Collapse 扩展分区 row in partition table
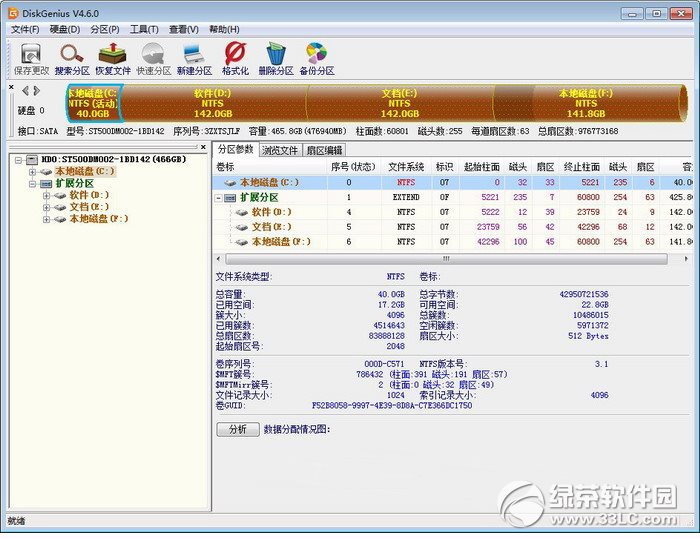 (219, 198)
